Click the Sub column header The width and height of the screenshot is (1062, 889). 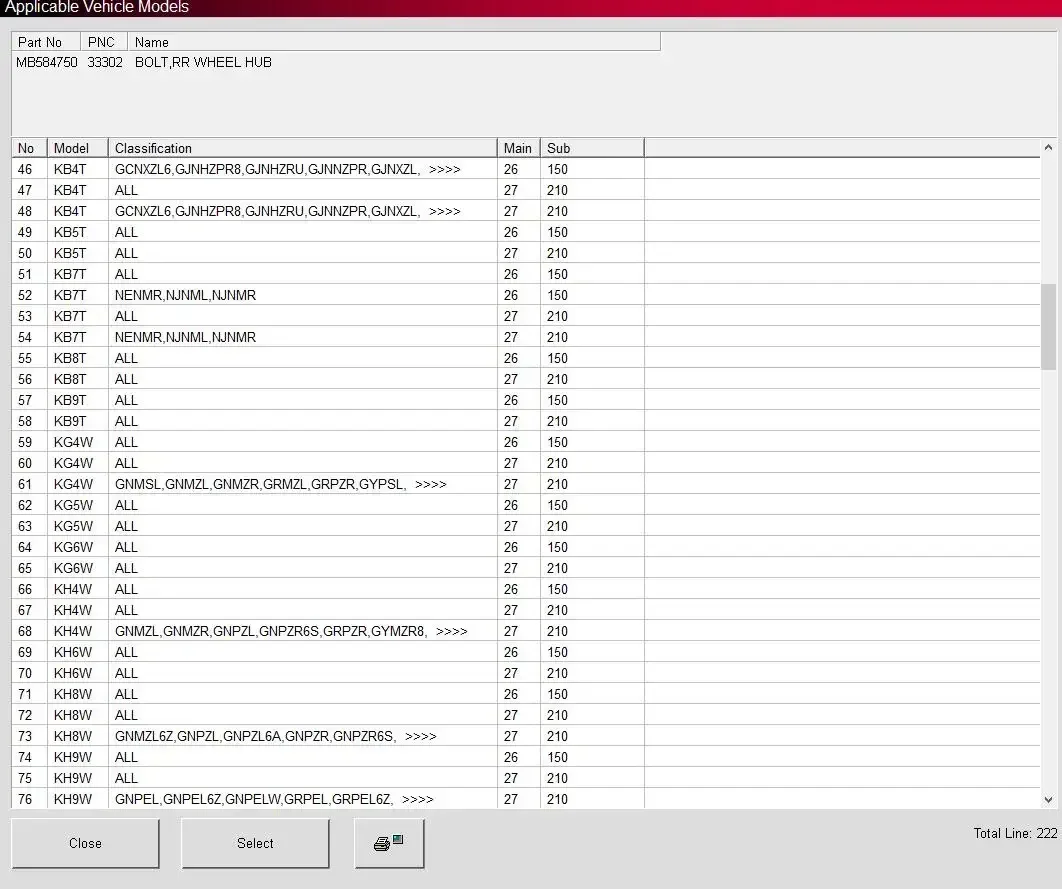(592, 148)
